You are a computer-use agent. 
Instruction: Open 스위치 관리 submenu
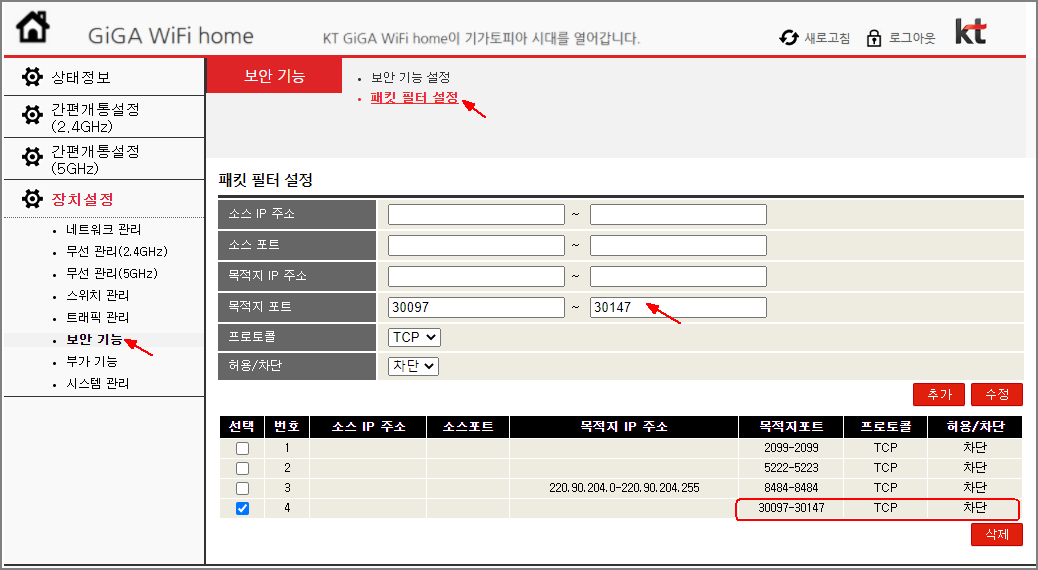97,295
